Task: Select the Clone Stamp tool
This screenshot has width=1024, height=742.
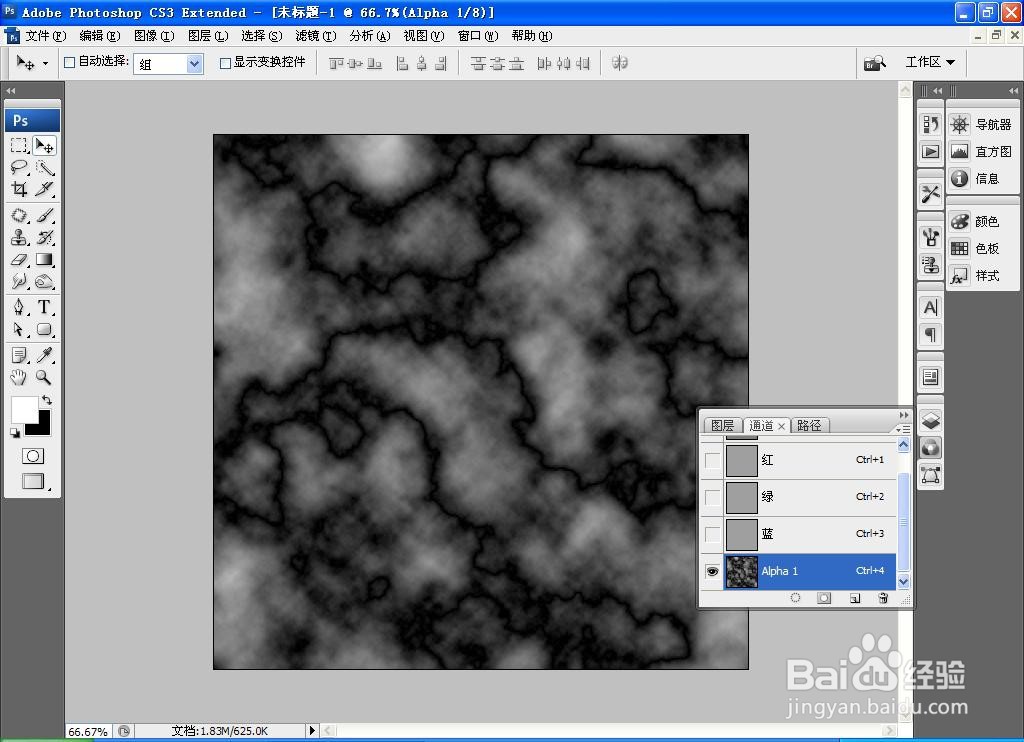Action: click(19, 237)
